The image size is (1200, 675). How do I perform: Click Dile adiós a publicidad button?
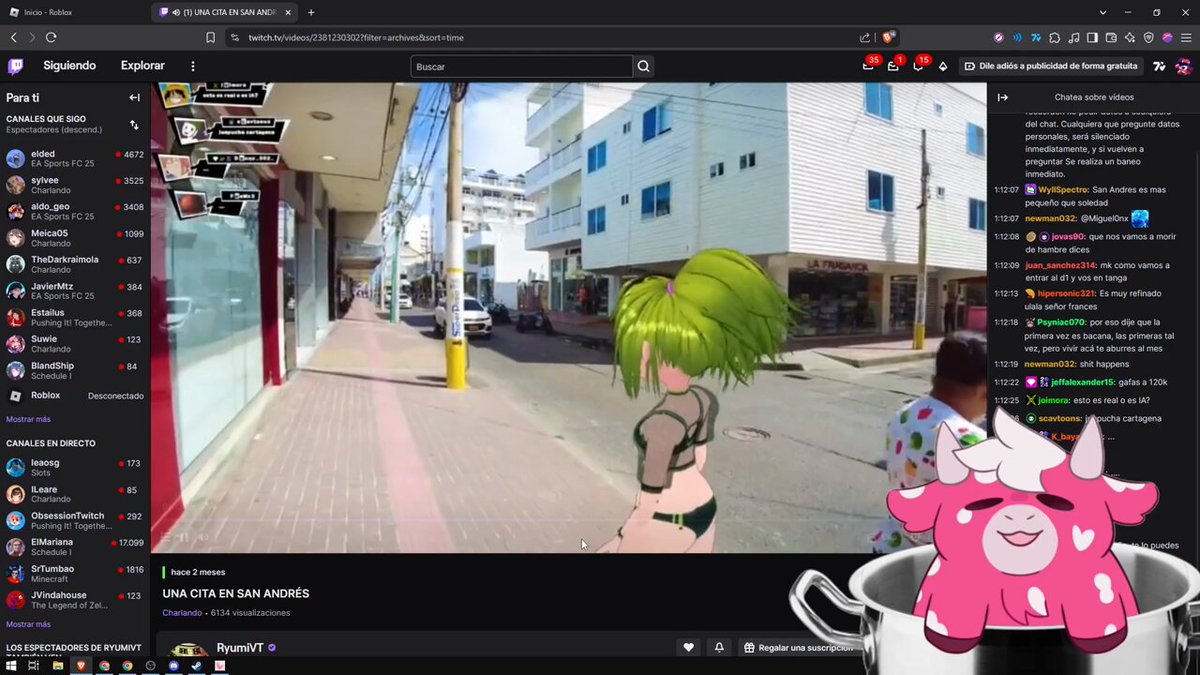(x=1051, y=66)
